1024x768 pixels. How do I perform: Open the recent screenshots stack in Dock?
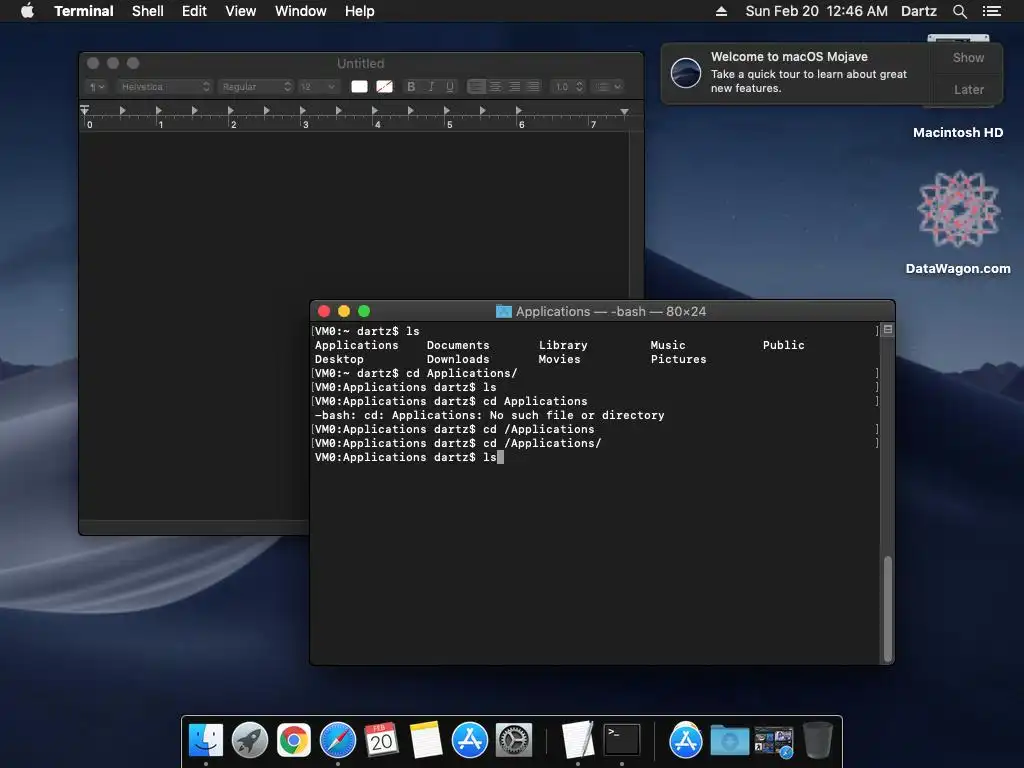click(773, 742)
